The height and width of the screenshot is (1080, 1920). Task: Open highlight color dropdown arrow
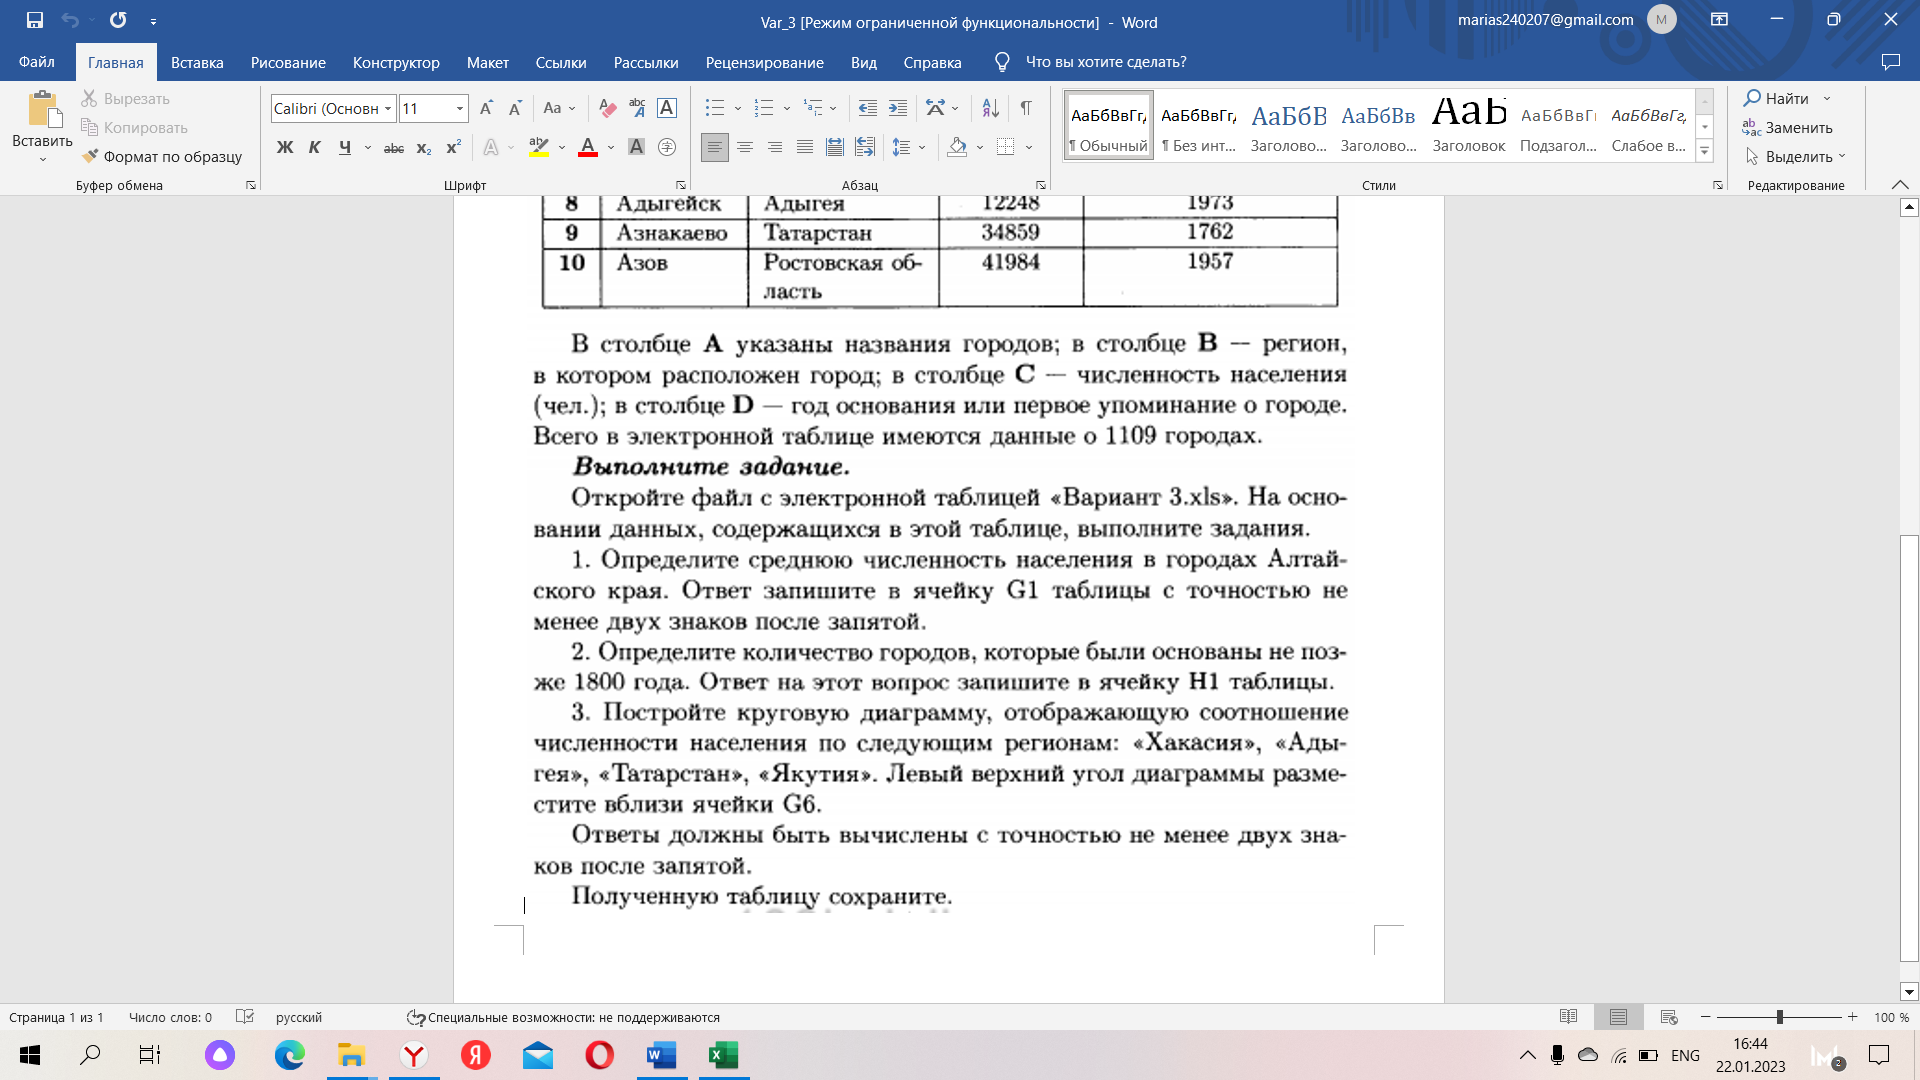click(x=562, y=148)
